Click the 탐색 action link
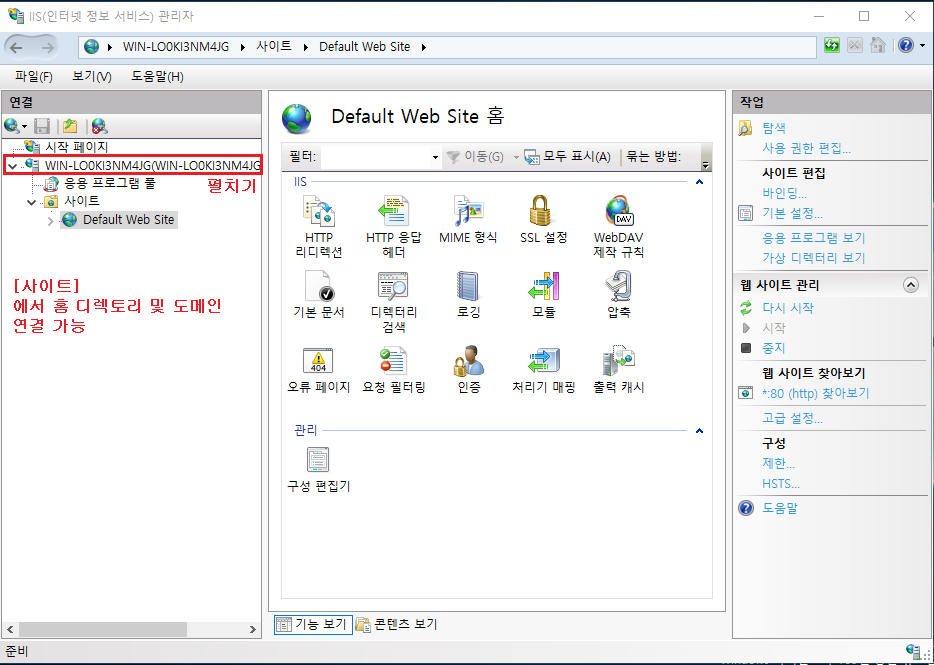This screenshot has width=934, height=665. 774,128
